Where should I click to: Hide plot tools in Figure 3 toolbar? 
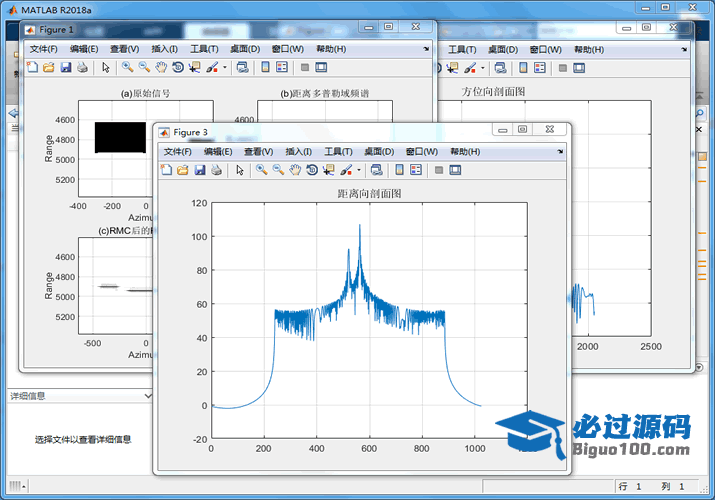[439, 170]
